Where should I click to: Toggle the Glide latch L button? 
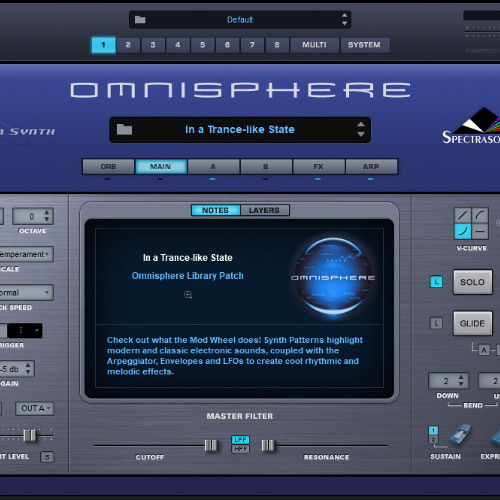tap(436, 323)
